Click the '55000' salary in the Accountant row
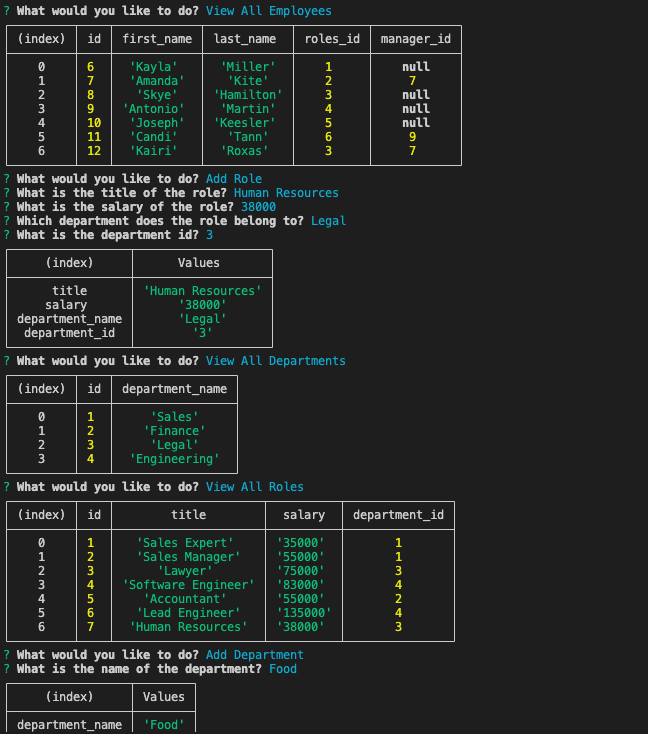Viewport: 648px width, 734px height. coord(301,599)
